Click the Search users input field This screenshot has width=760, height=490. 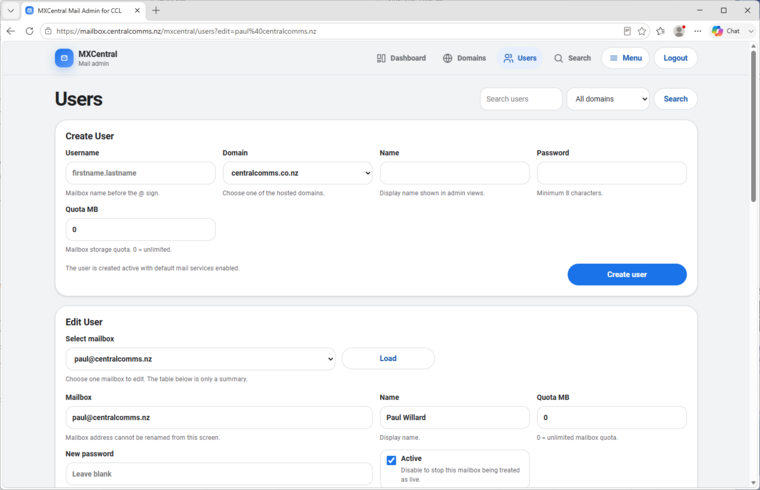521,99
